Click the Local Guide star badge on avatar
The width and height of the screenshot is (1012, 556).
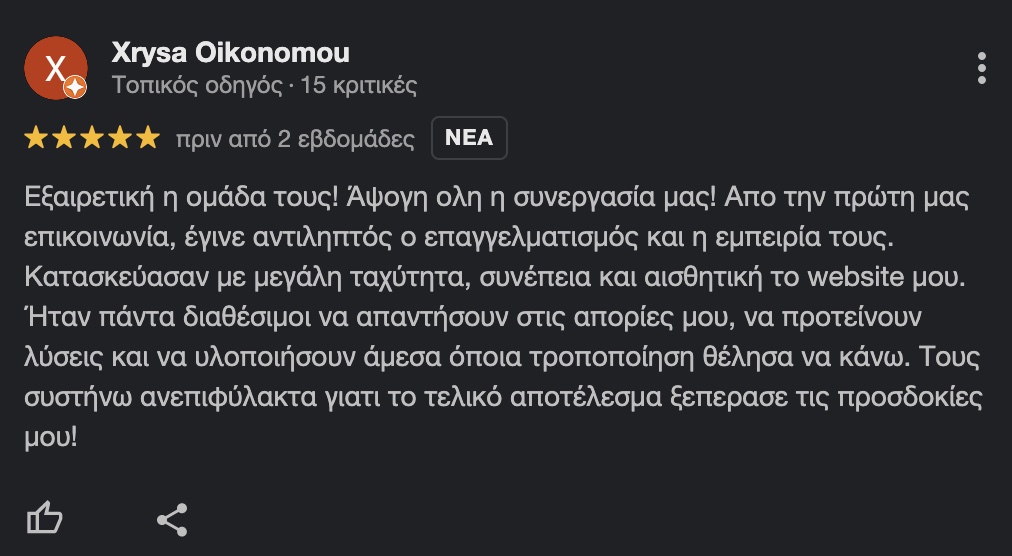[75, 88]
